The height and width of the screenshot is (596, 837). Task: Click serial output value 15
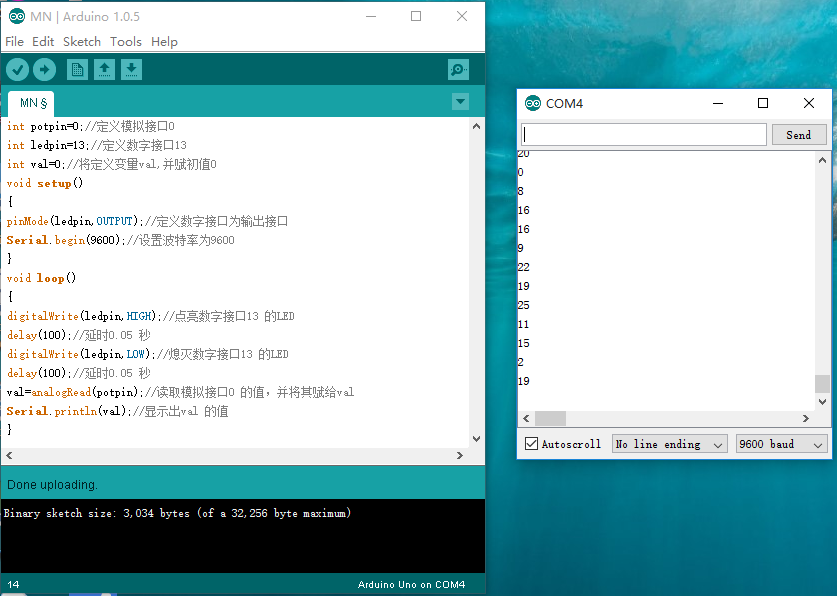point(524,343)
